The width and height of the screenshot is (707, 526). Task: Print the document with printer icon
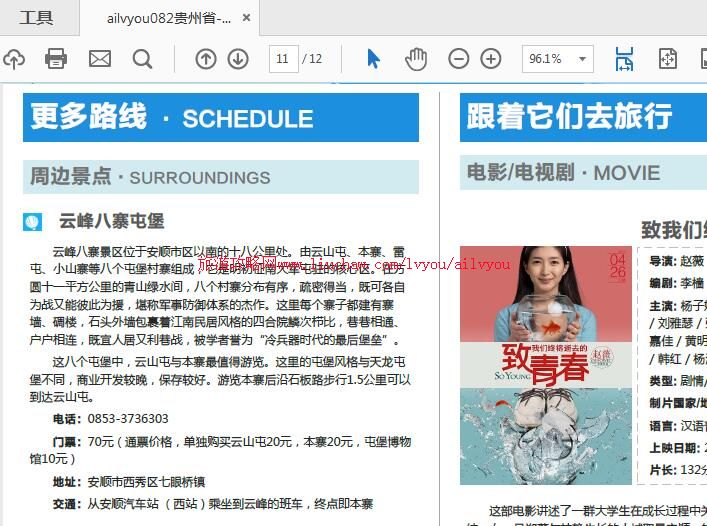click(56, 59)
